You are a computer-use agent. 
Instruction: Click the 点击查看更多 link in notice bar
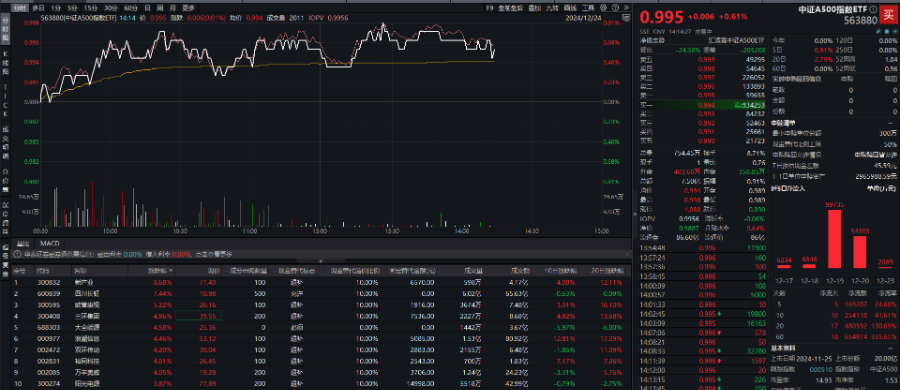point(214,254)
